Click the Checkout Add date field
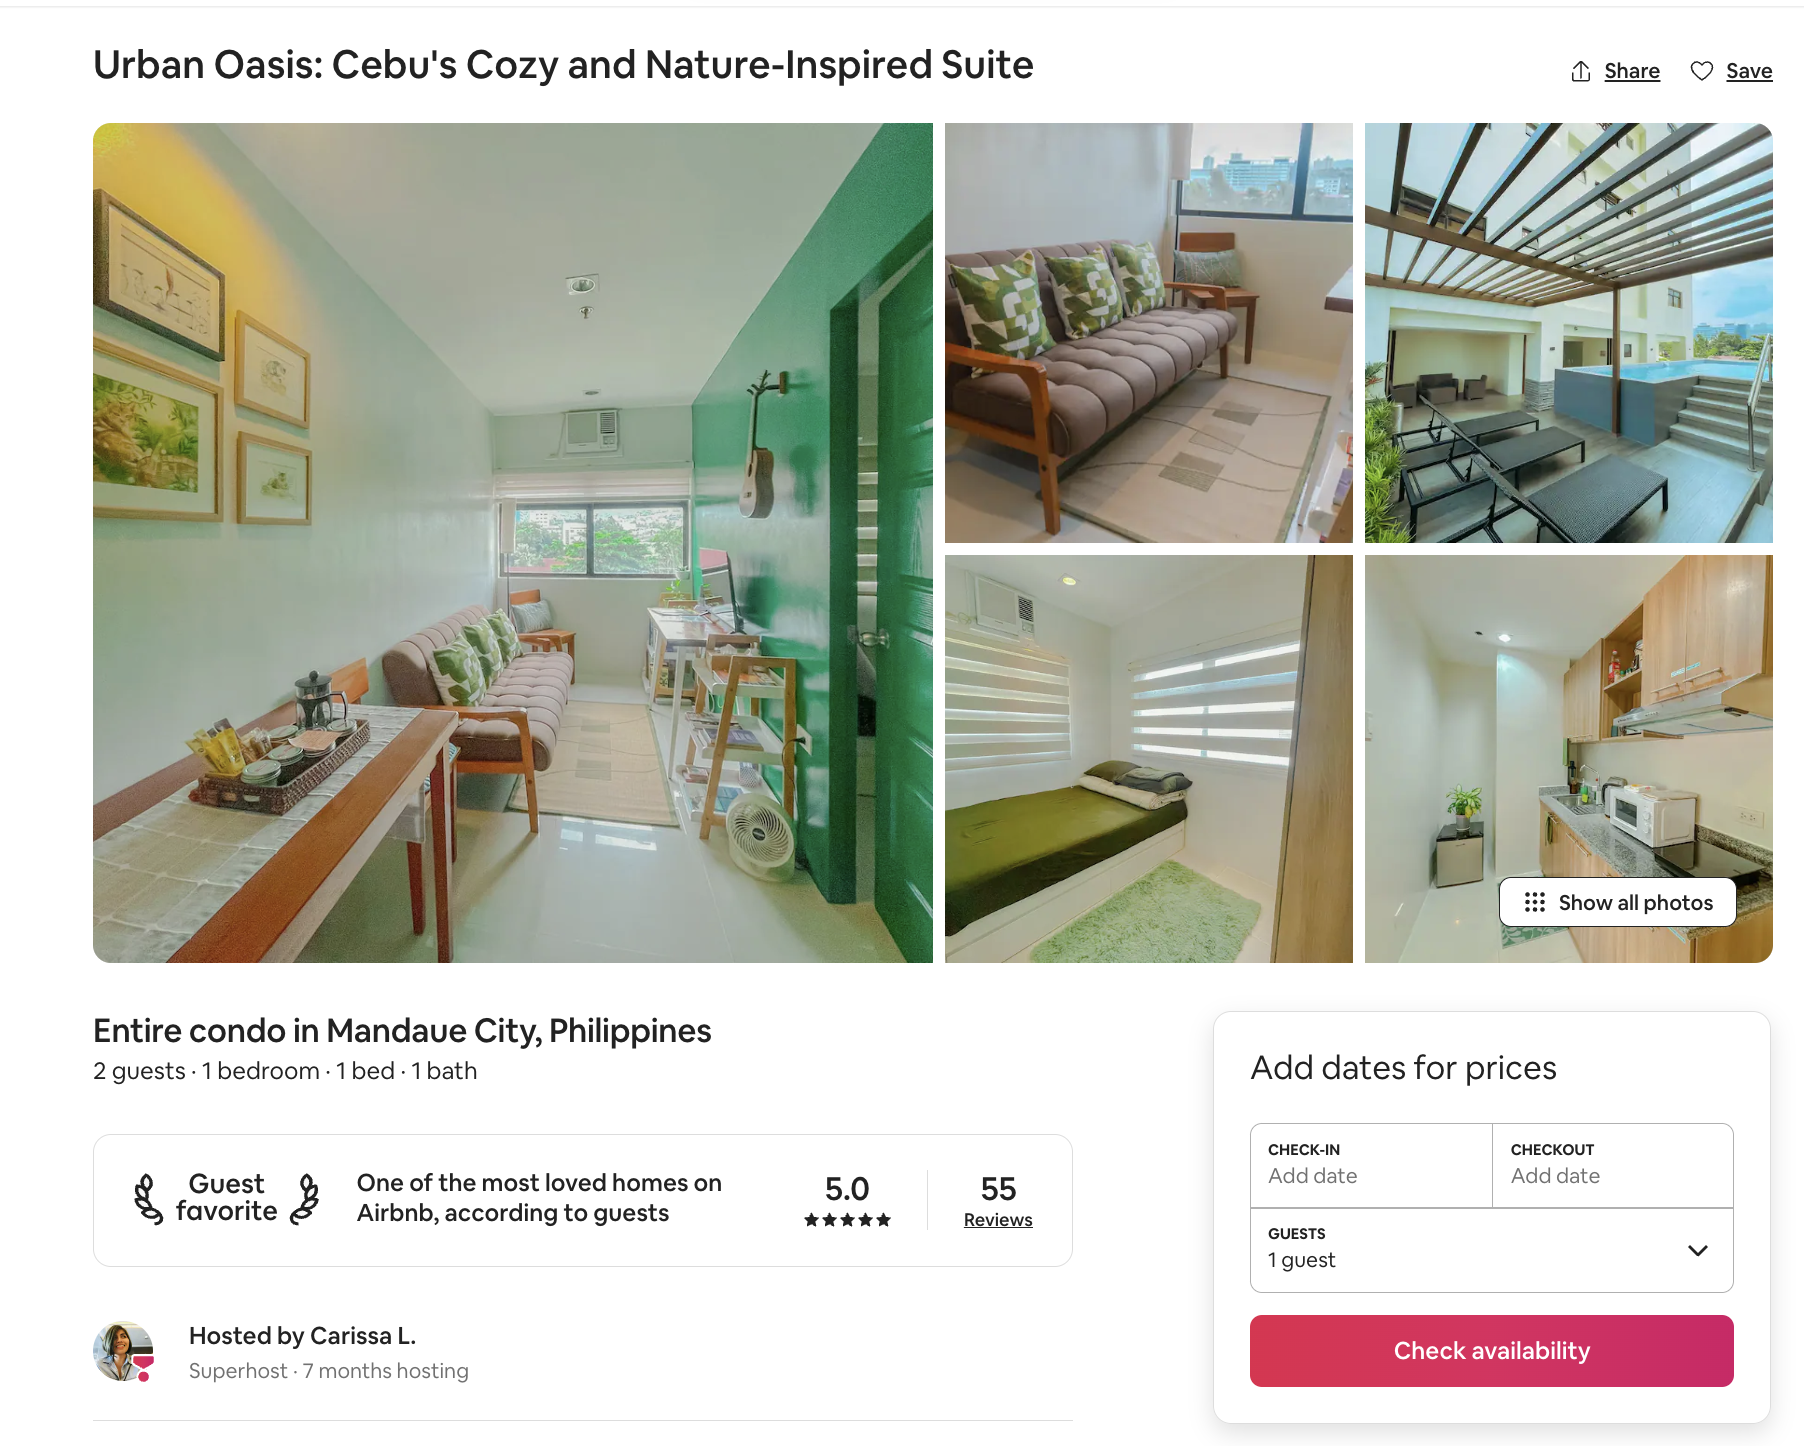The image size is (1804, 1446). 1613,1165
